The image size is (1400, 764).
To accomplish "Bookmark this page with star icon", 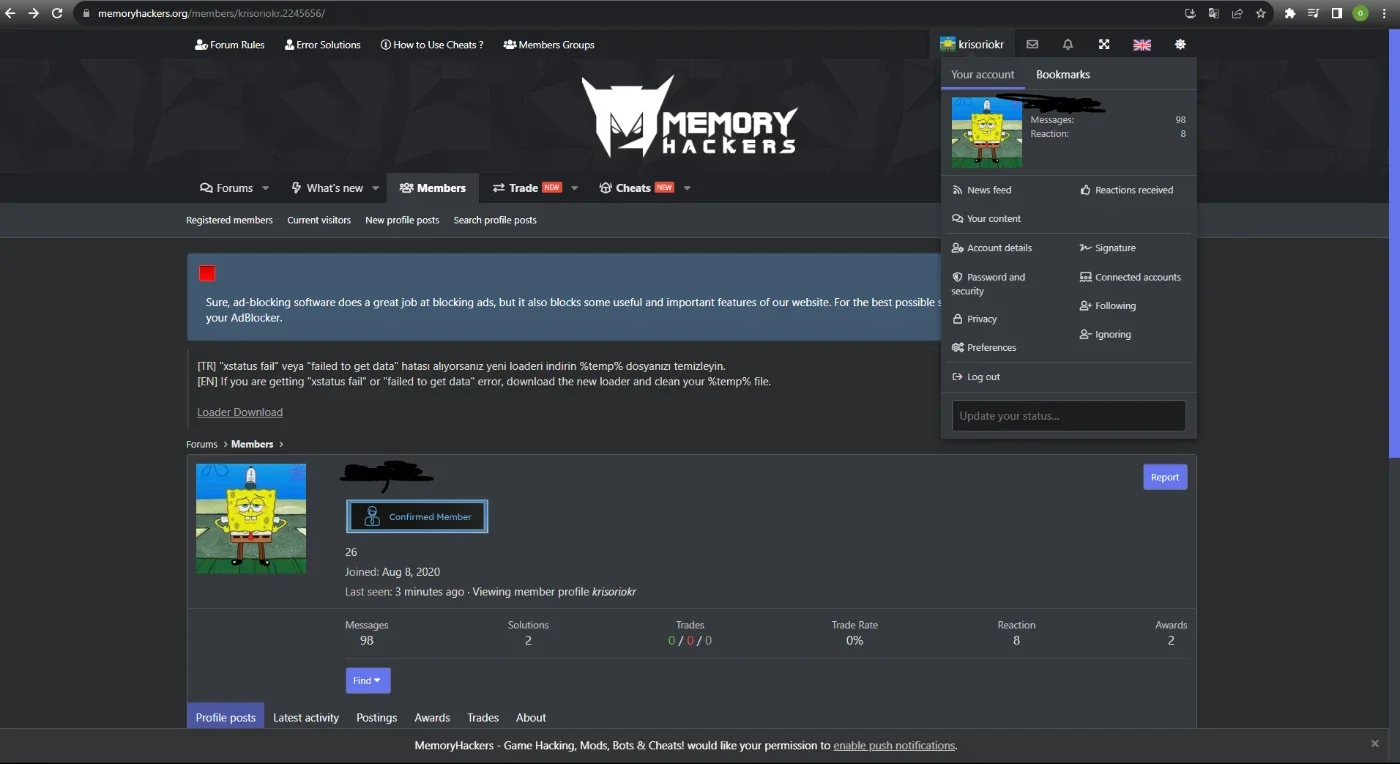I will click(1261, 13).
